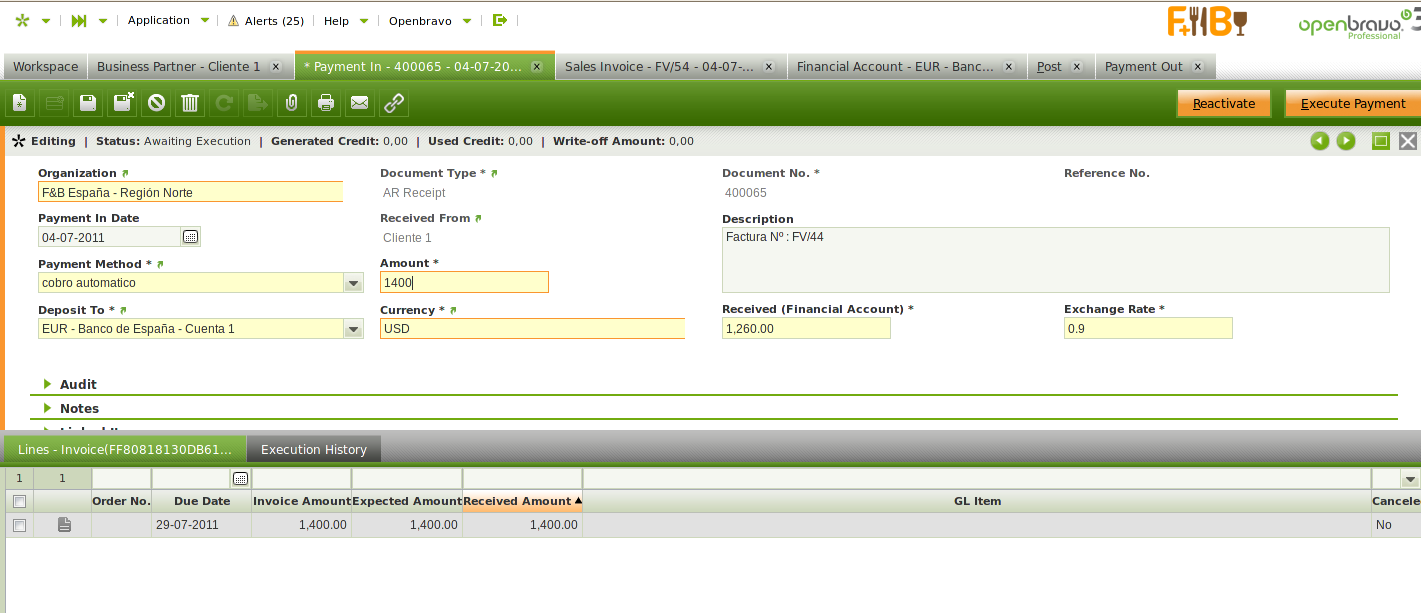Open the grid filter options dropdown arrow

(x=1410, y=479)
